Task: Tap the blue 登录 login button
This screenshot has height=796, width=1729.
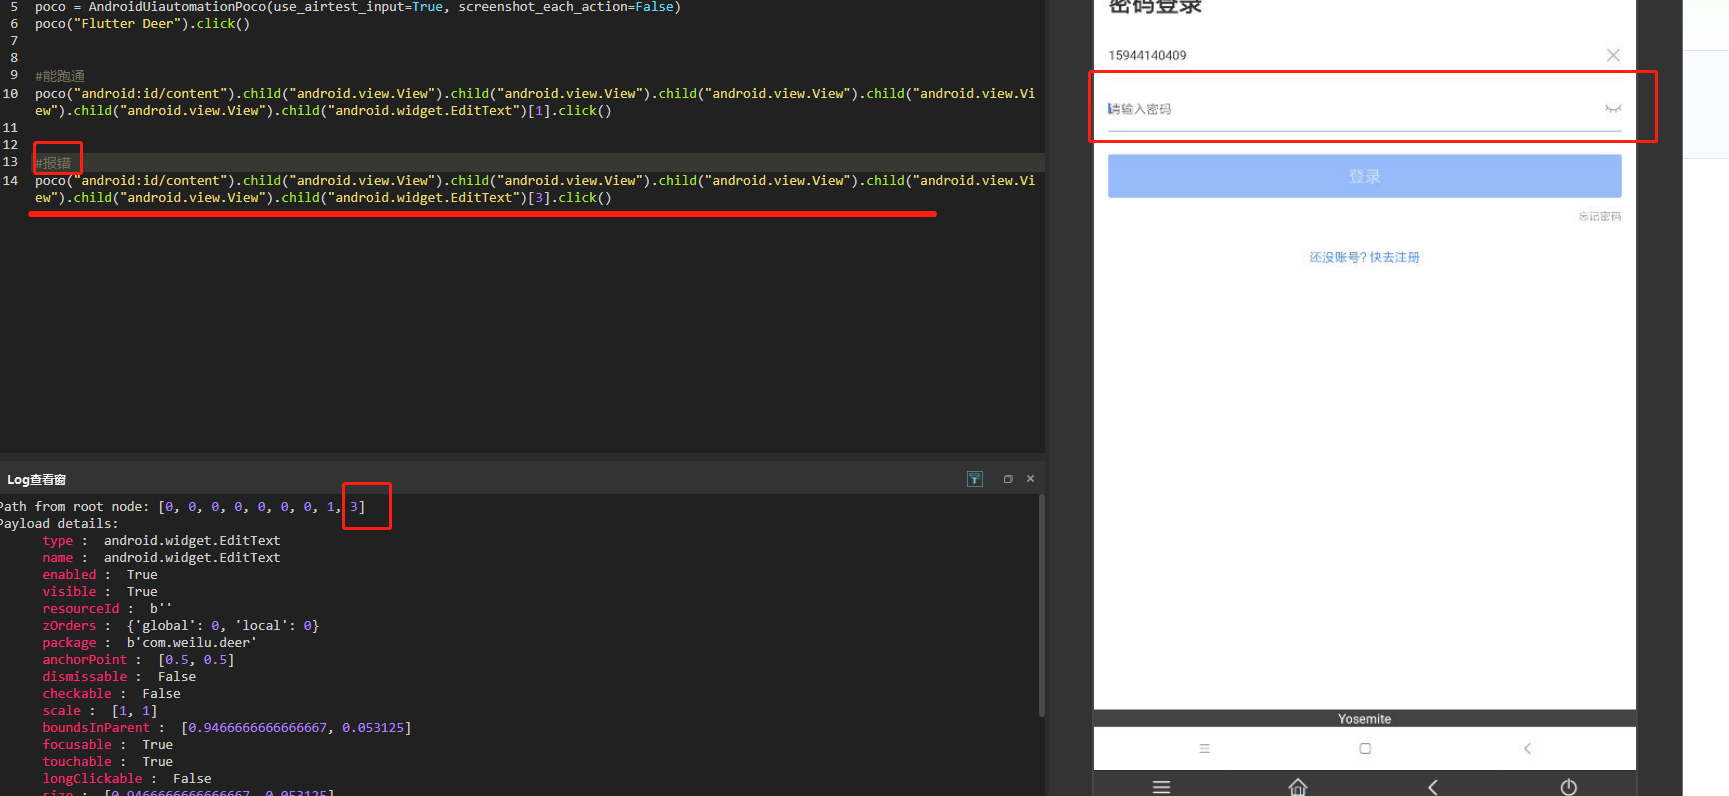Action: tap(1364, 176)
